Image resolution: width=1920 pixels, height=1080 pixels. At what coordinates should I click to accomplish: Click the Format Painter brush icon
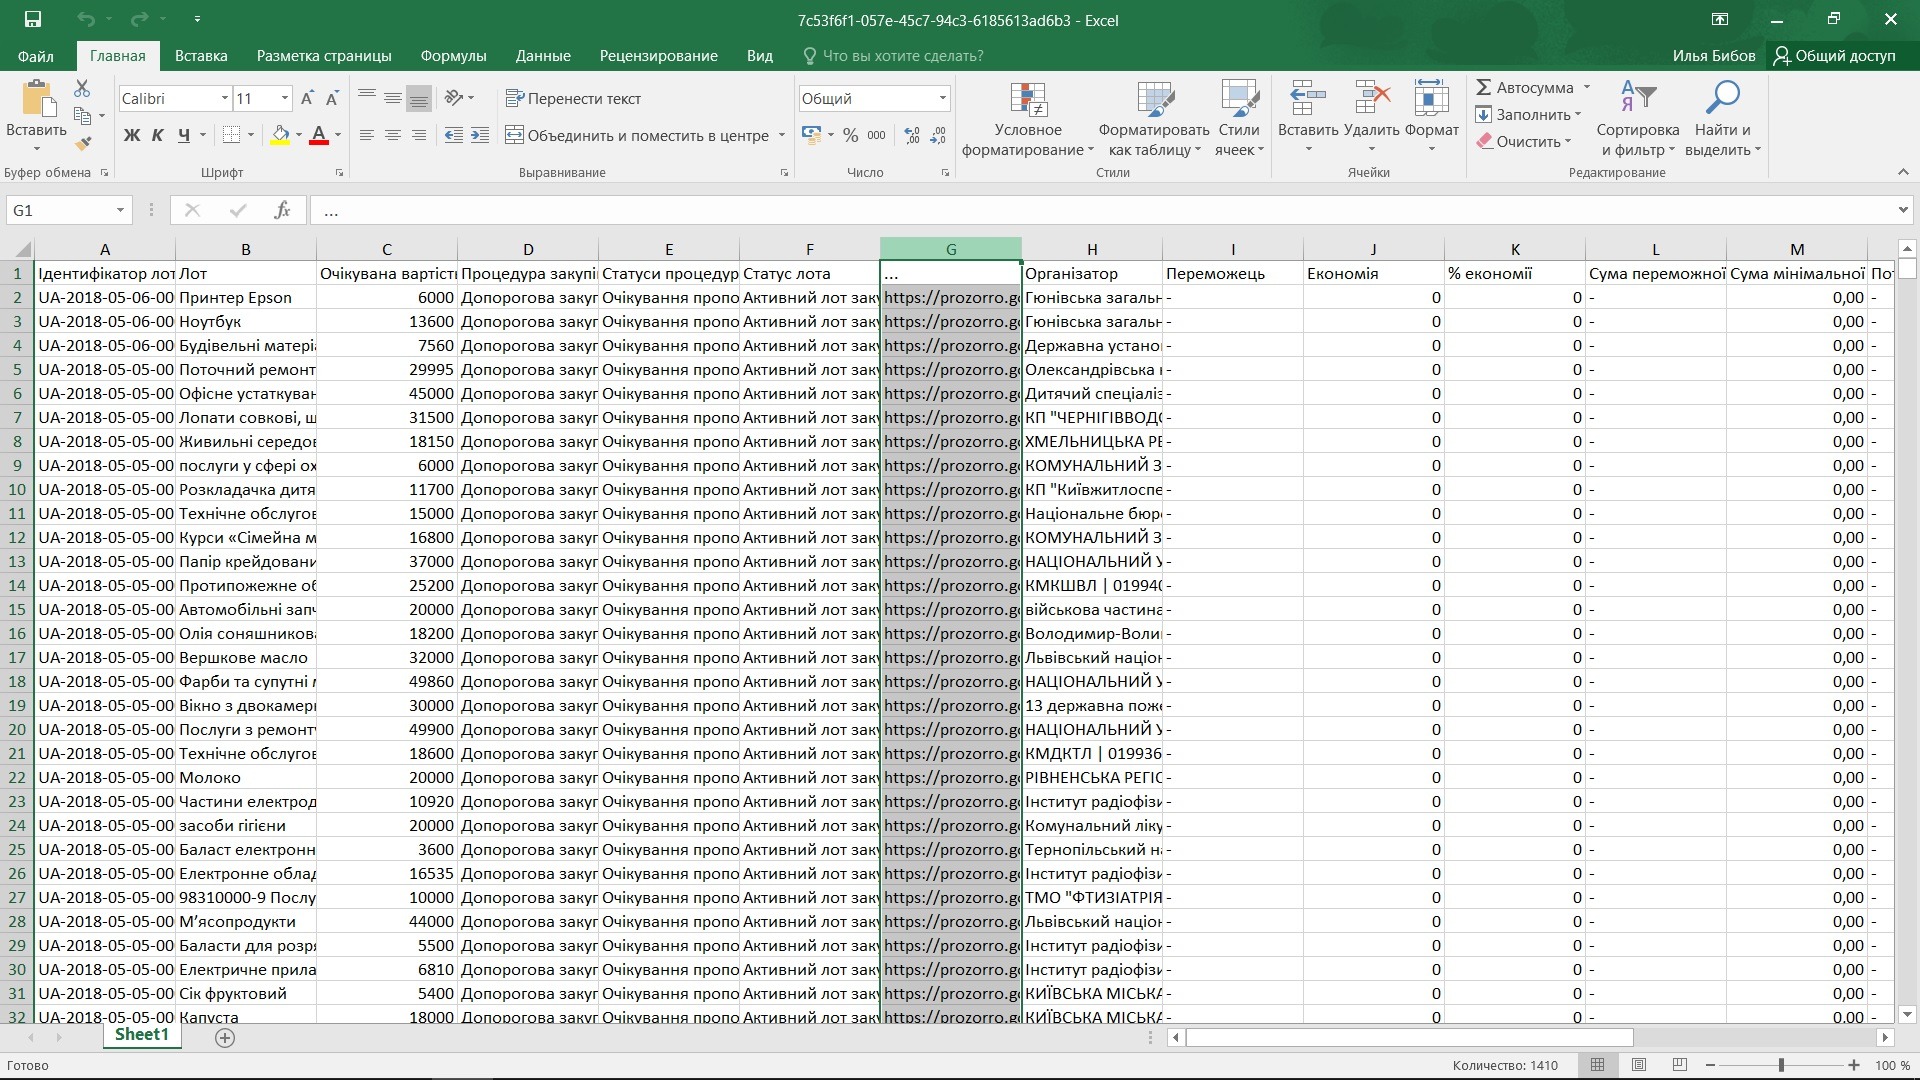[x=83, y=143]
